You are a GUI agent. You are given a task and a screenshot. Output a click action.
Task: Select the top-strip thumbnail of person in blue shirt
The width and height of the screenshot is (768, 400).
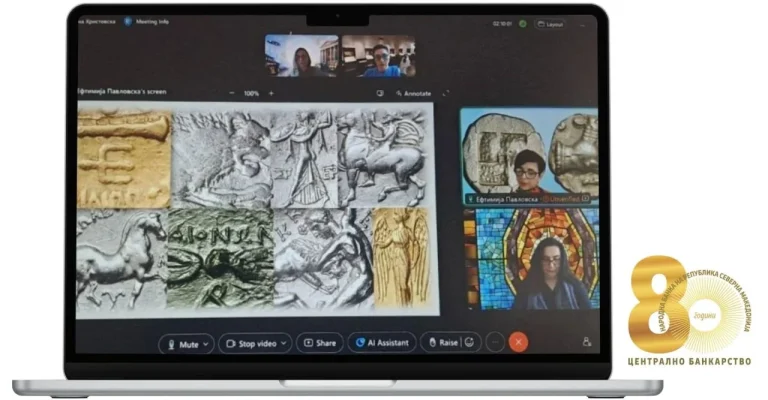click(x=379, y=56)
